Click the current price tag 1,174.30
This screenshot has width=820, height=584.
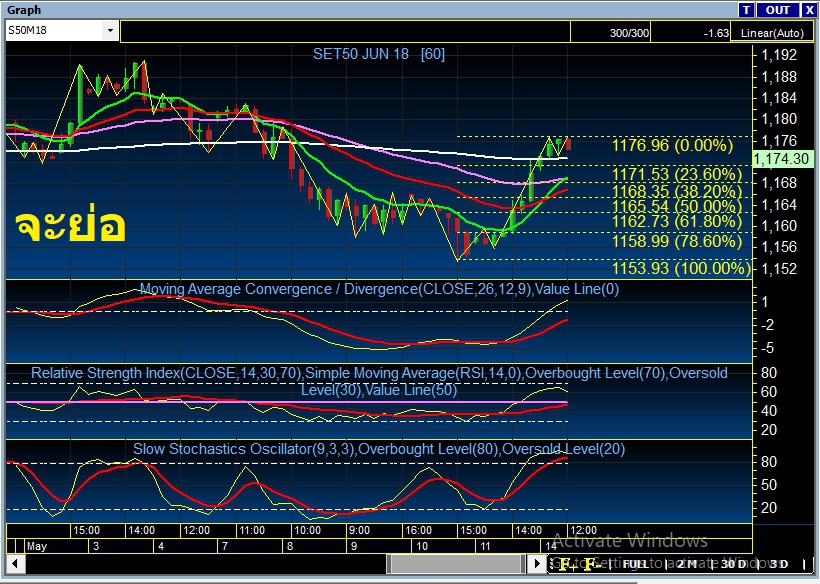pyautogui.click(x=782, y=159)
